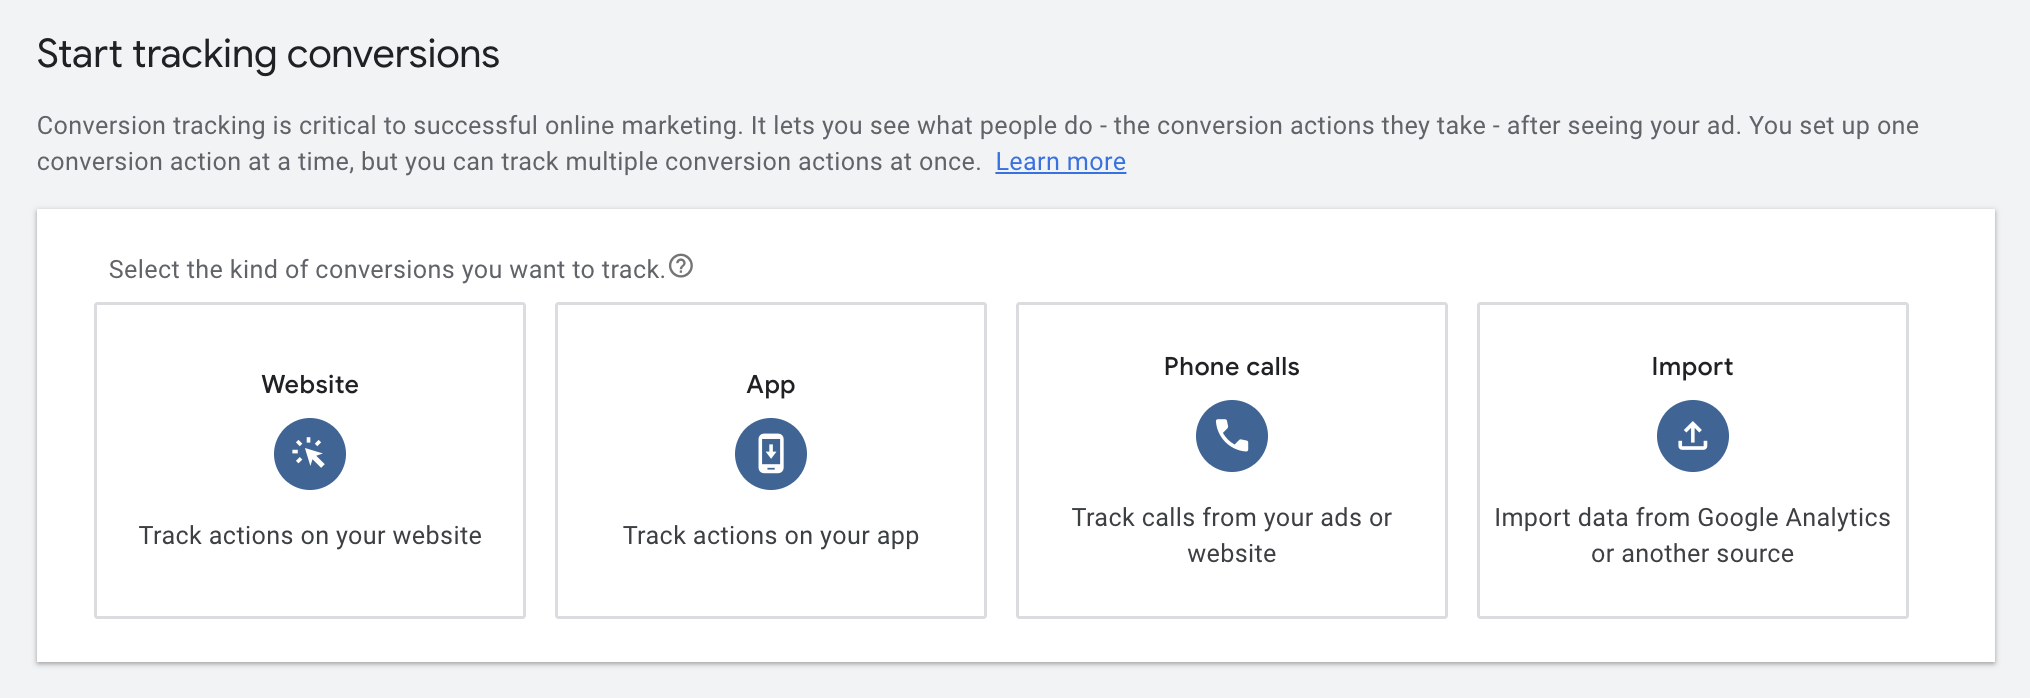The image size is (2030, 698).
Task: Click blank space at bottom of App card
Action: (x=771, y=590)
